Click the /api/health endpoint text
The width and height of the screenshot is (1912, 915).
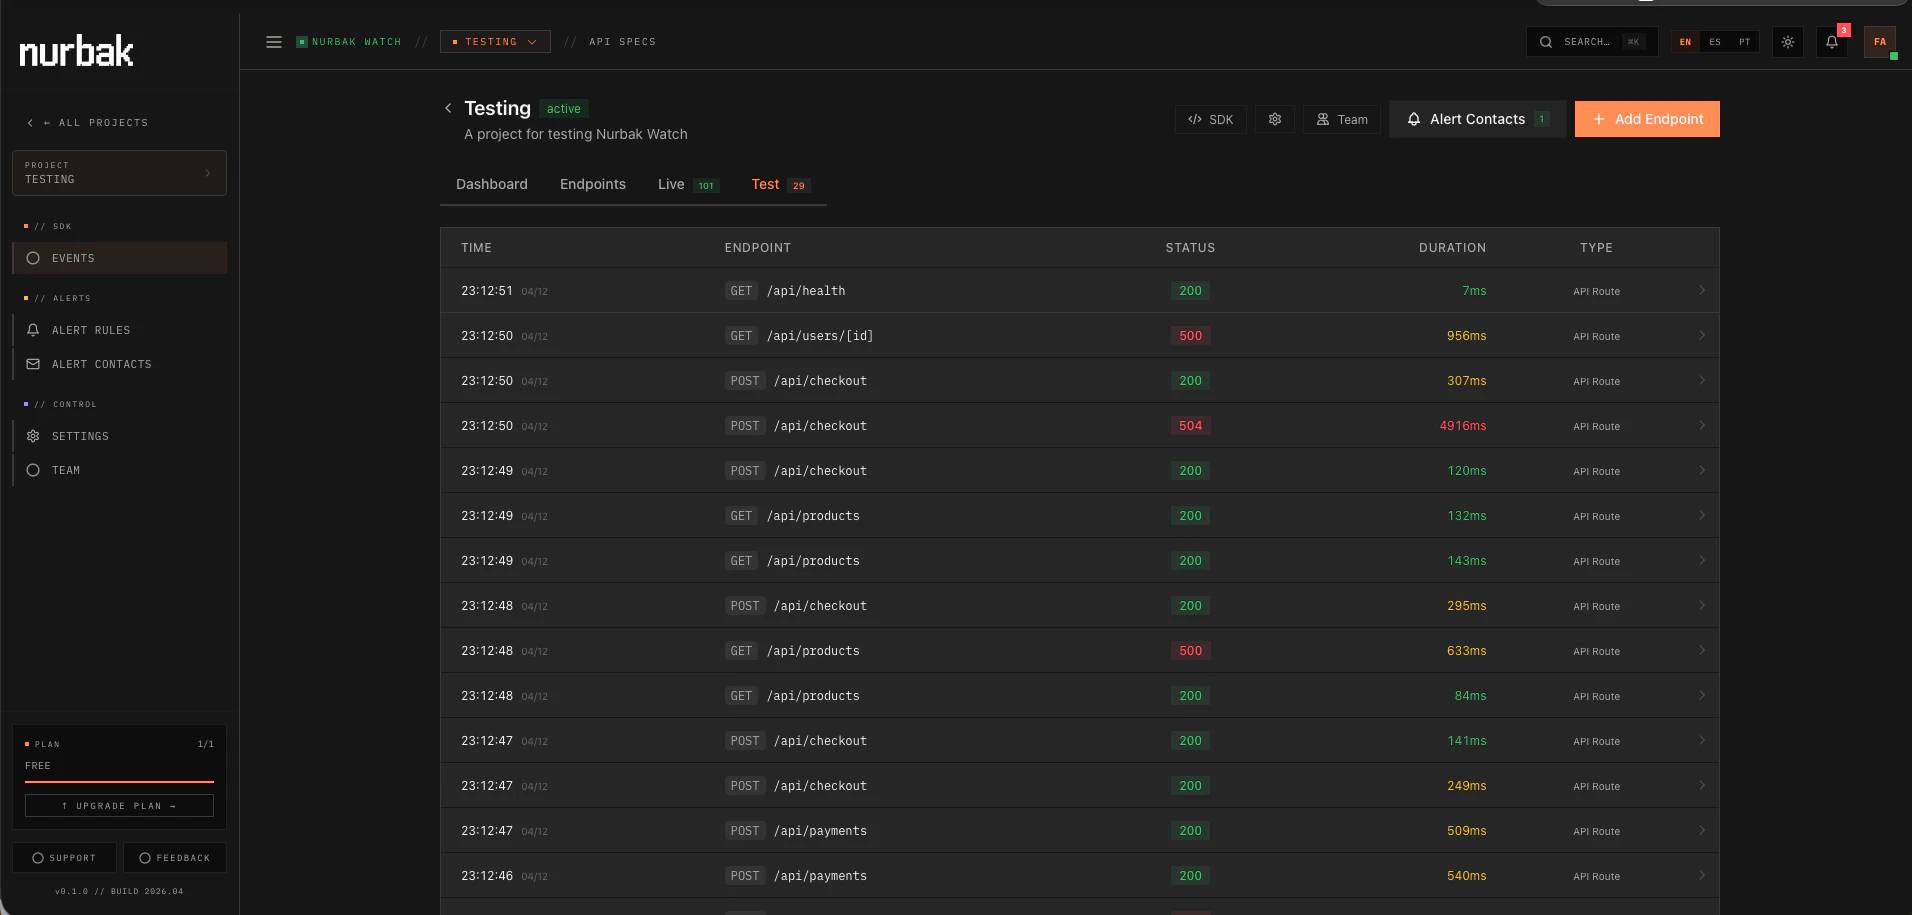click(806, 291)
